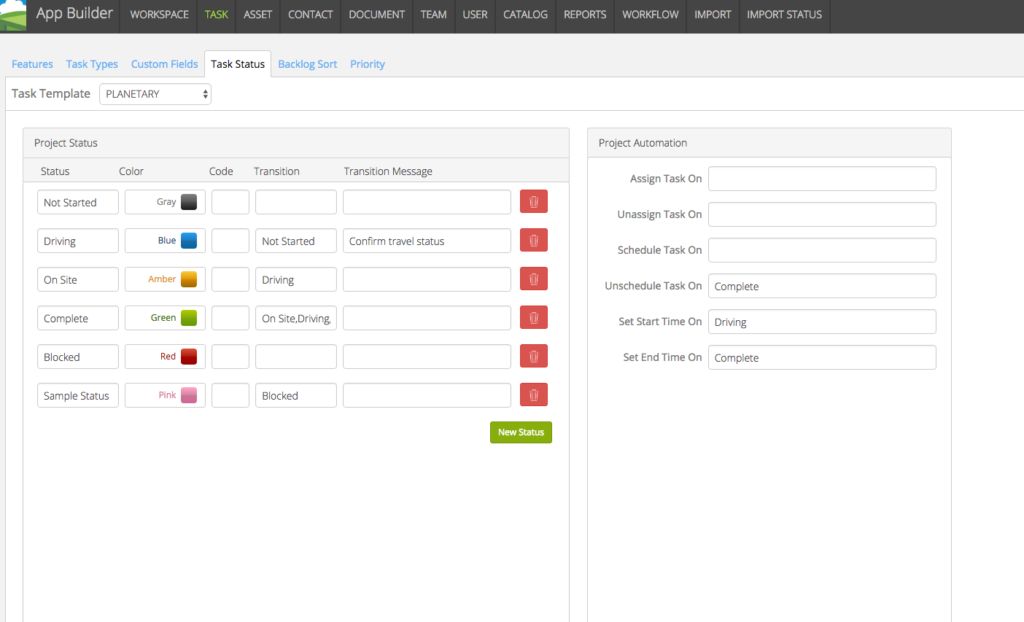1024x622 pixels.
Task: Edit the Driving status name field
Action: pyautogui.click(x=78, y=240)
